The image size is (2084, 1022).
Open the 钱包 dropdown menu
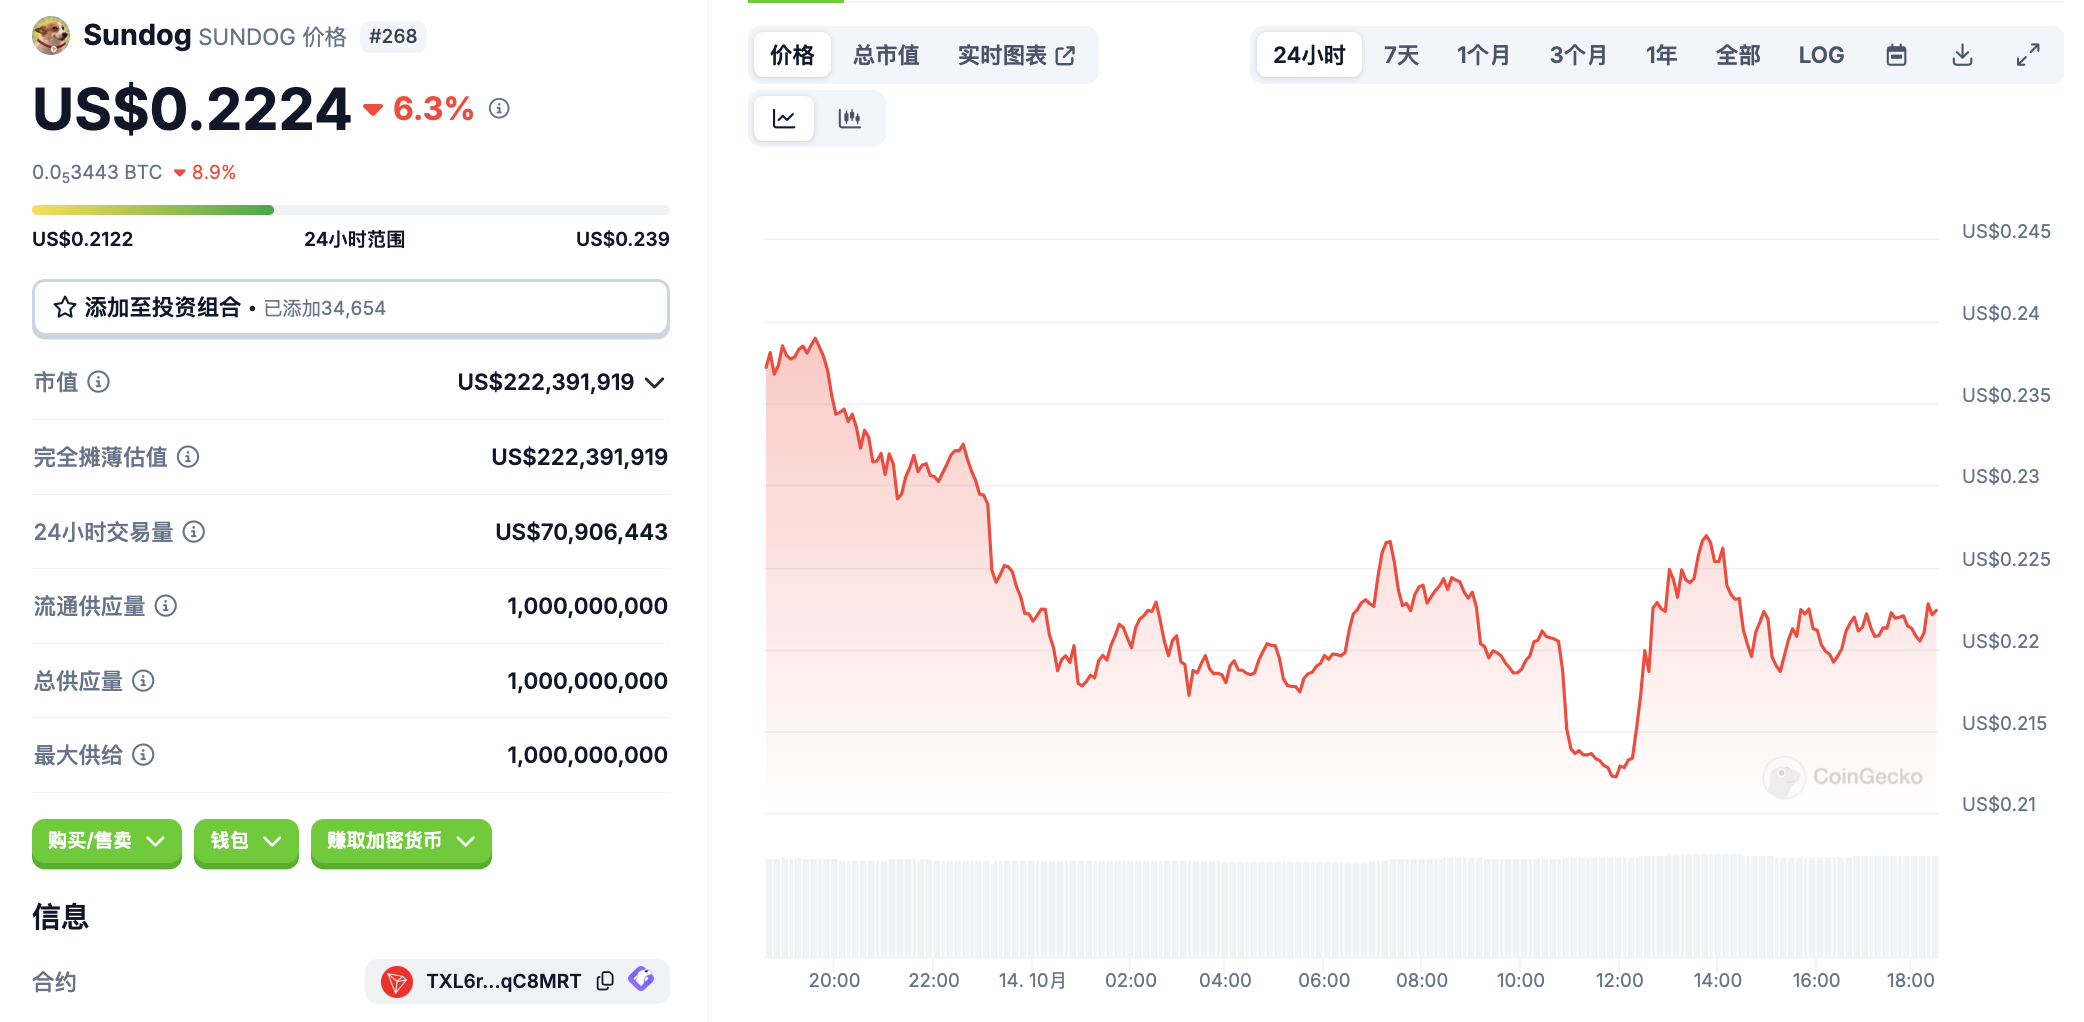pyautogui.click(x=246, y=841)
